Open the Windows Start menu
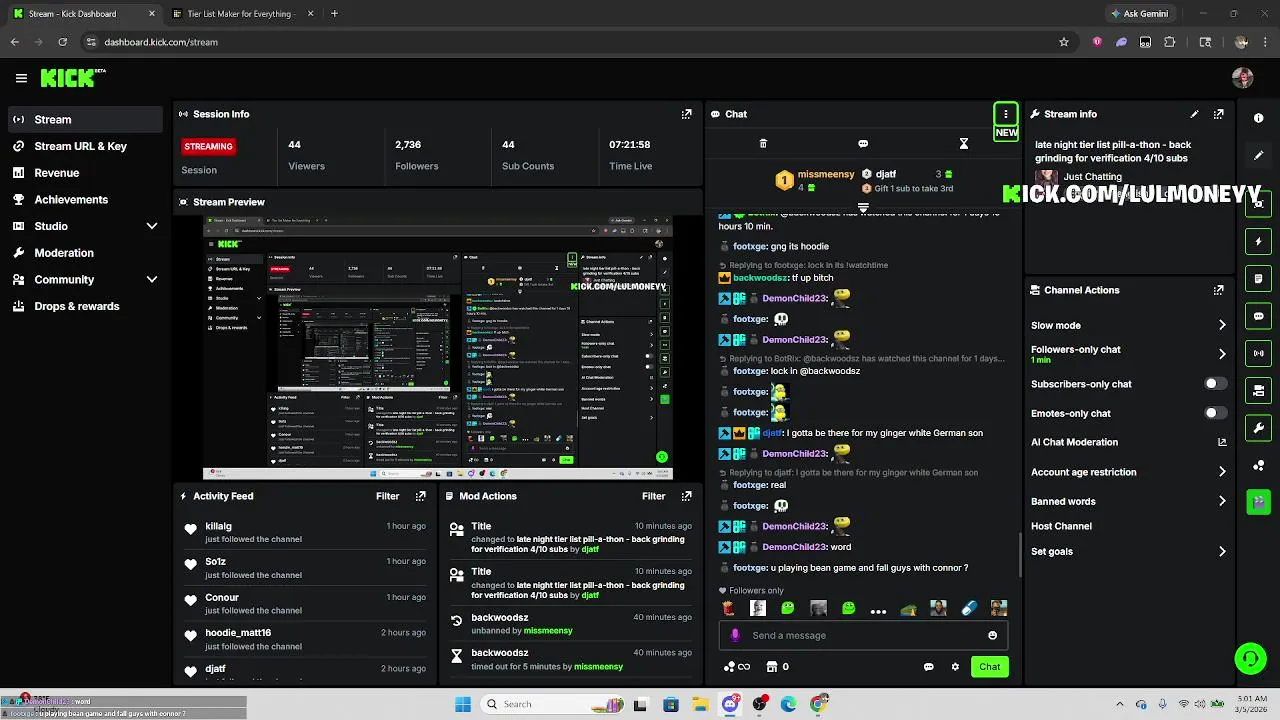This screenshot has width=1280, height=720. tap(463, 704)
